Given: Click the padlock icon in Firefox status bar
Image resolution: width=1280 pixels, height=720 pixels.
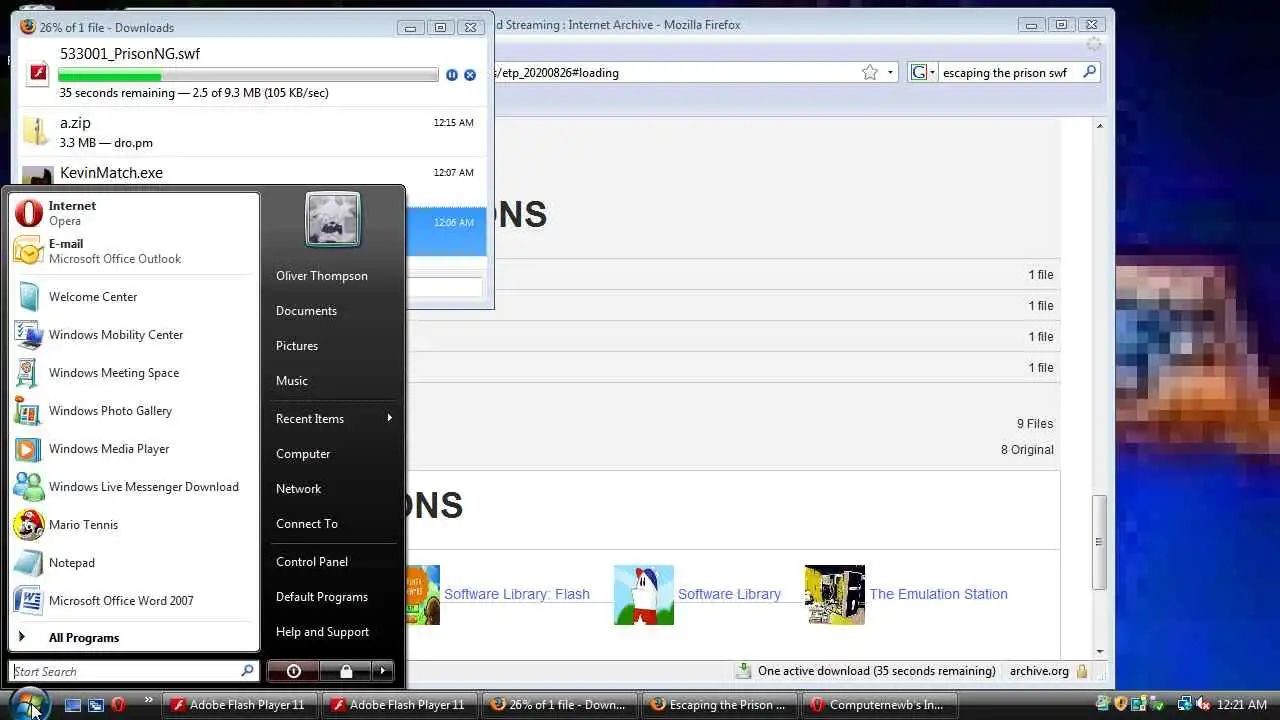Looking at the screenshot, I should (1082, 671).
